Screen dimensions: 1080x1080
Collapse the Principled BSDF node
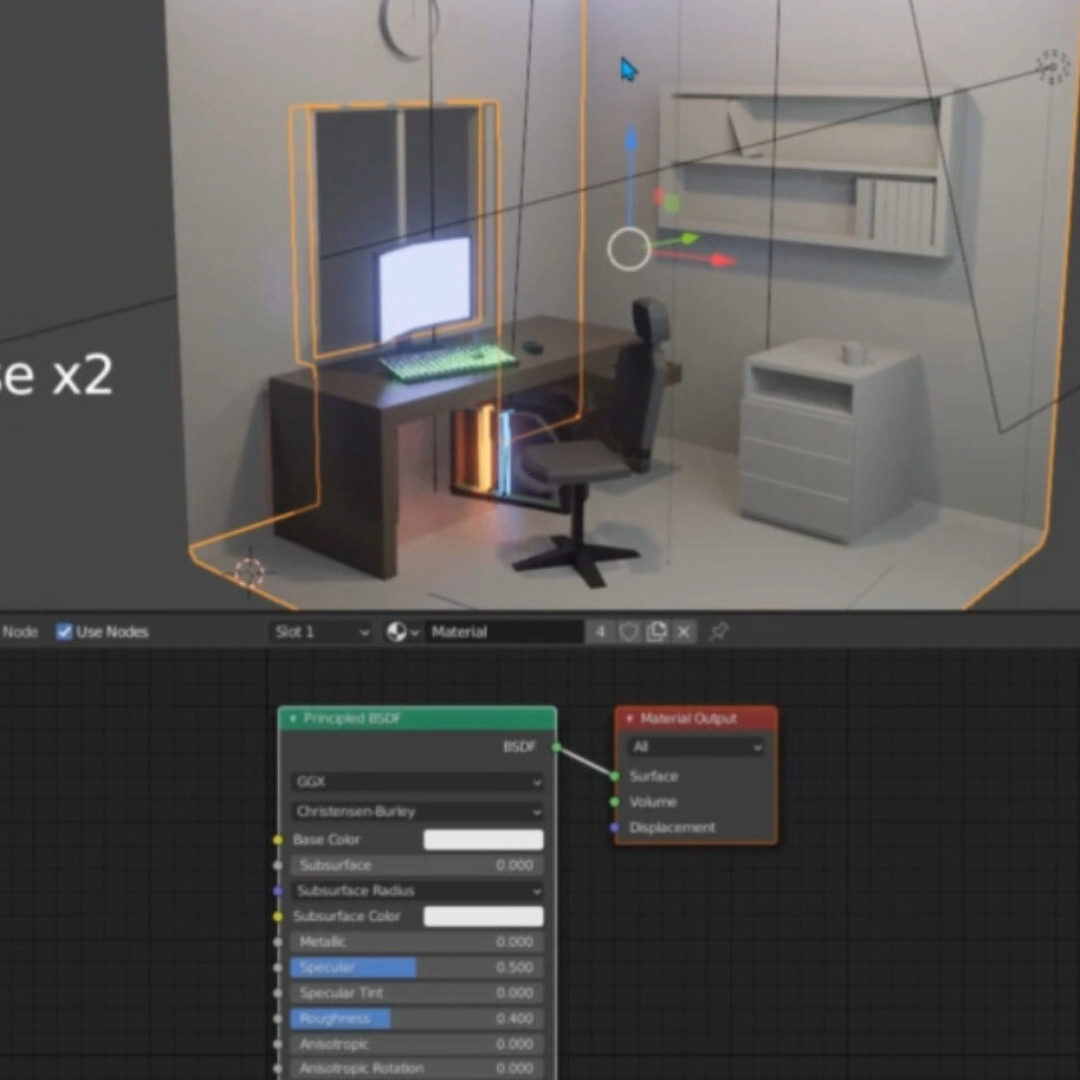click(293, 719)
